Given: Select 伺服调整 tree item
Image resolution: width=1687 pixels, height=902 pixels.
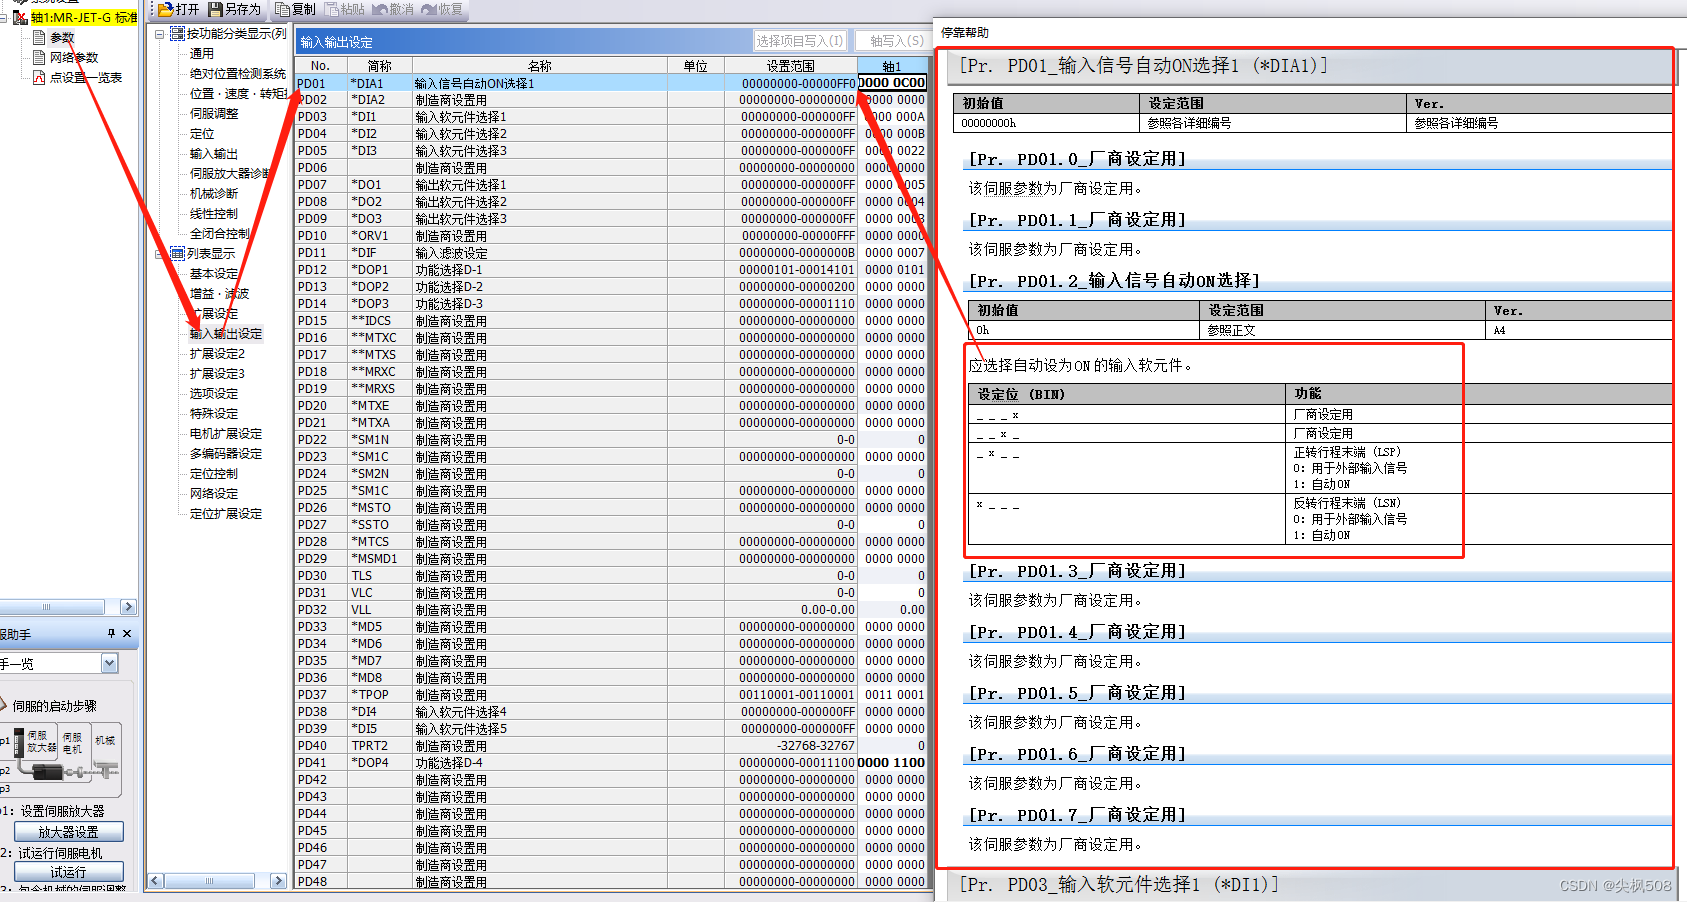Looking at the screenshot, I should 214,113.
